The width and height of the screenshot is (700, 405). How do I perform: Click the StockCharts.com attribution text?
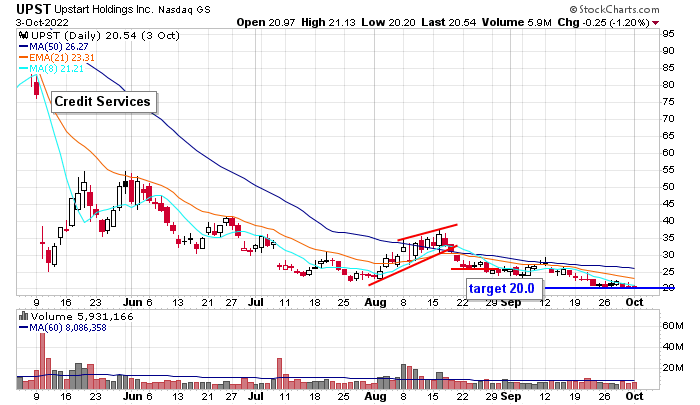click(614, 9)
